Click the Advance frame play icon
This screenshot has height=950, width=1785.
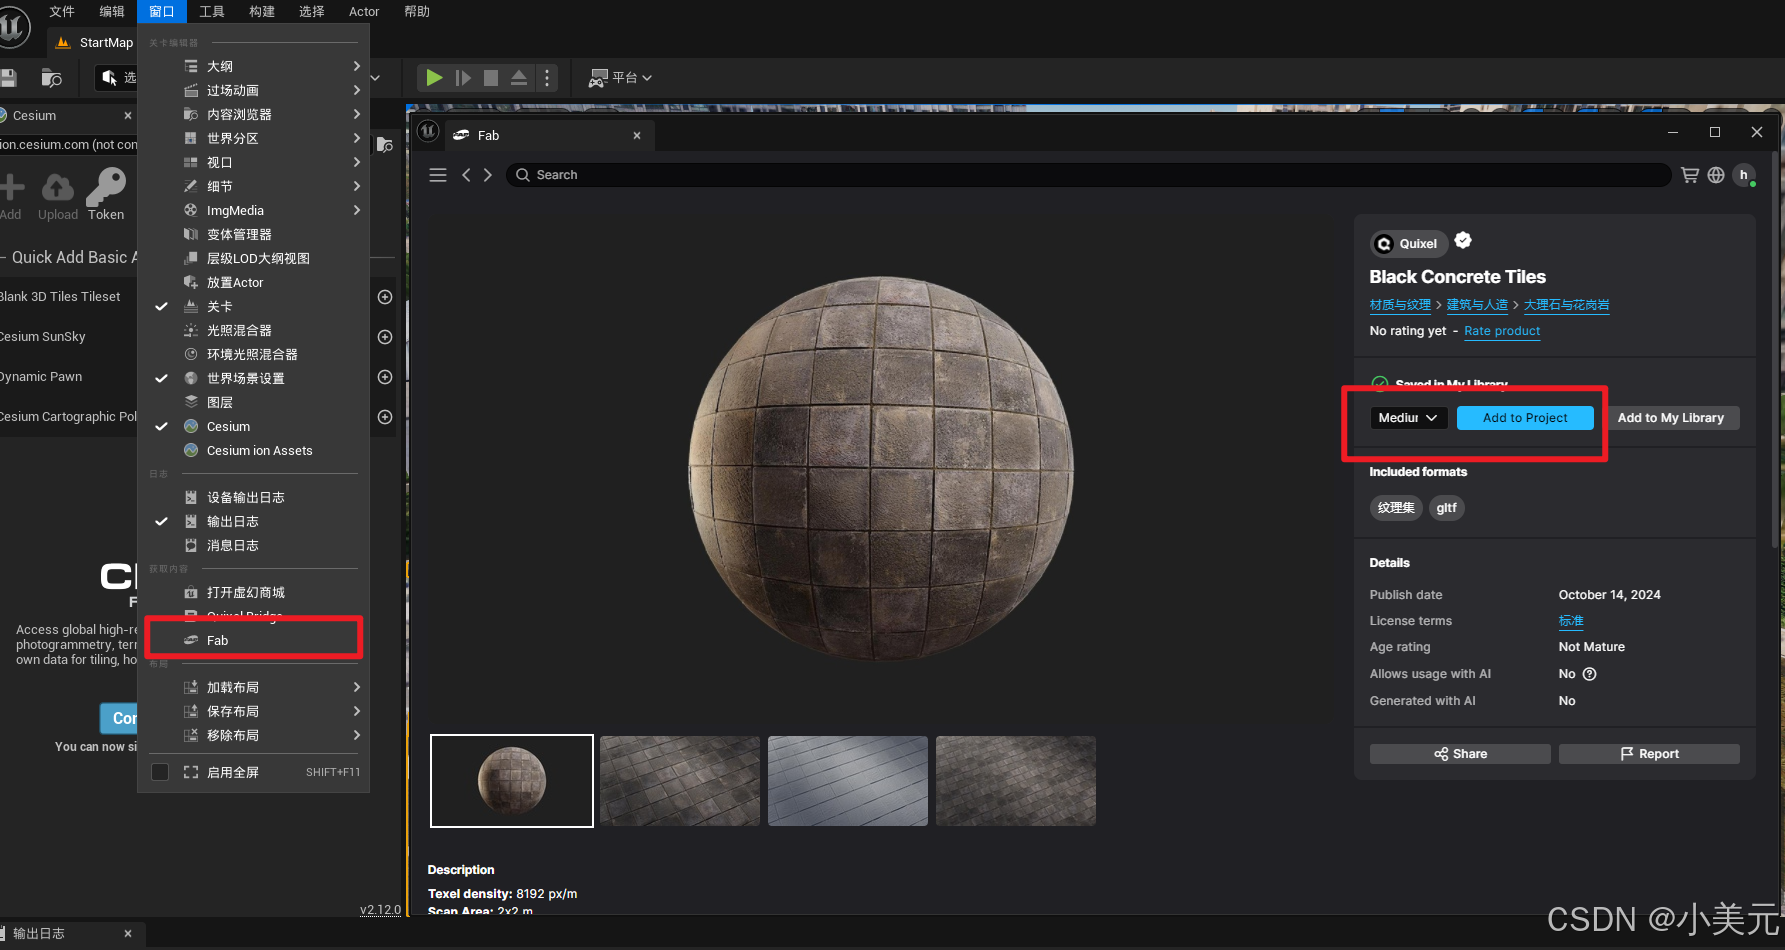(x=463, y=77)
